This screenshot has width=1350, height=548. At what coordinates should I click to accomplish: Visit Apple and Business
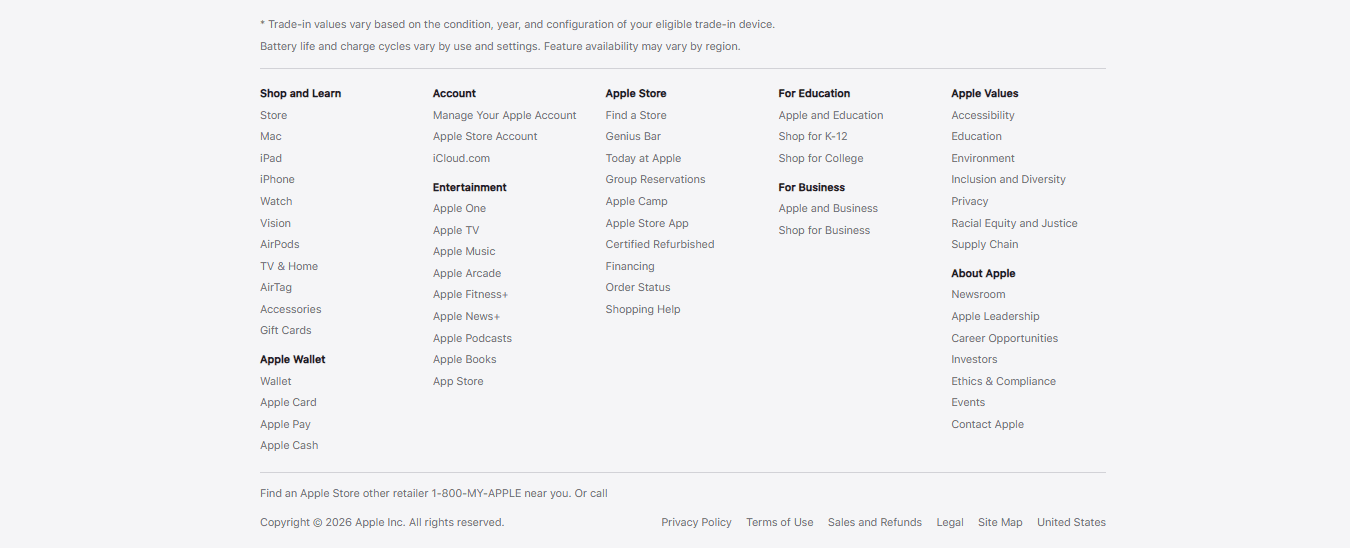pyautogui.click(x=828, y=208)
